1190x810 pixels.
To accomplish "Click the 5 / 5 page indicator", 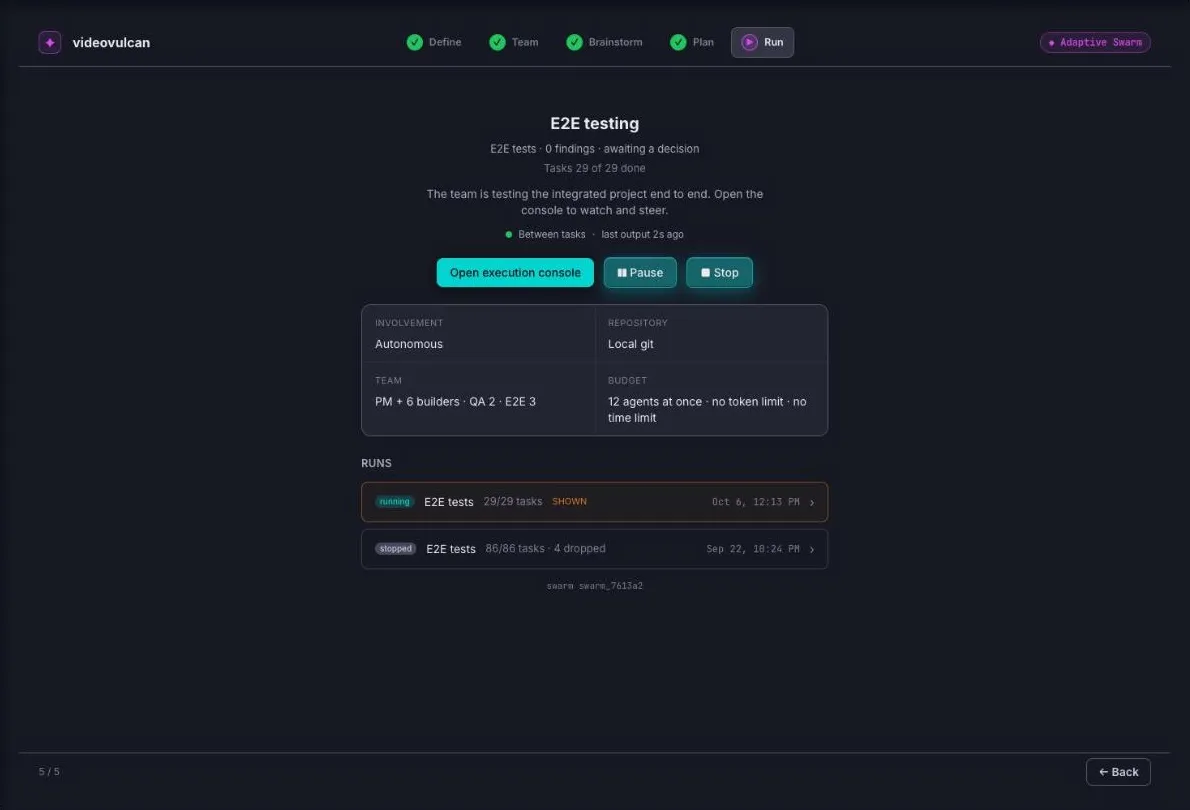I will click(x=49, y=771).
